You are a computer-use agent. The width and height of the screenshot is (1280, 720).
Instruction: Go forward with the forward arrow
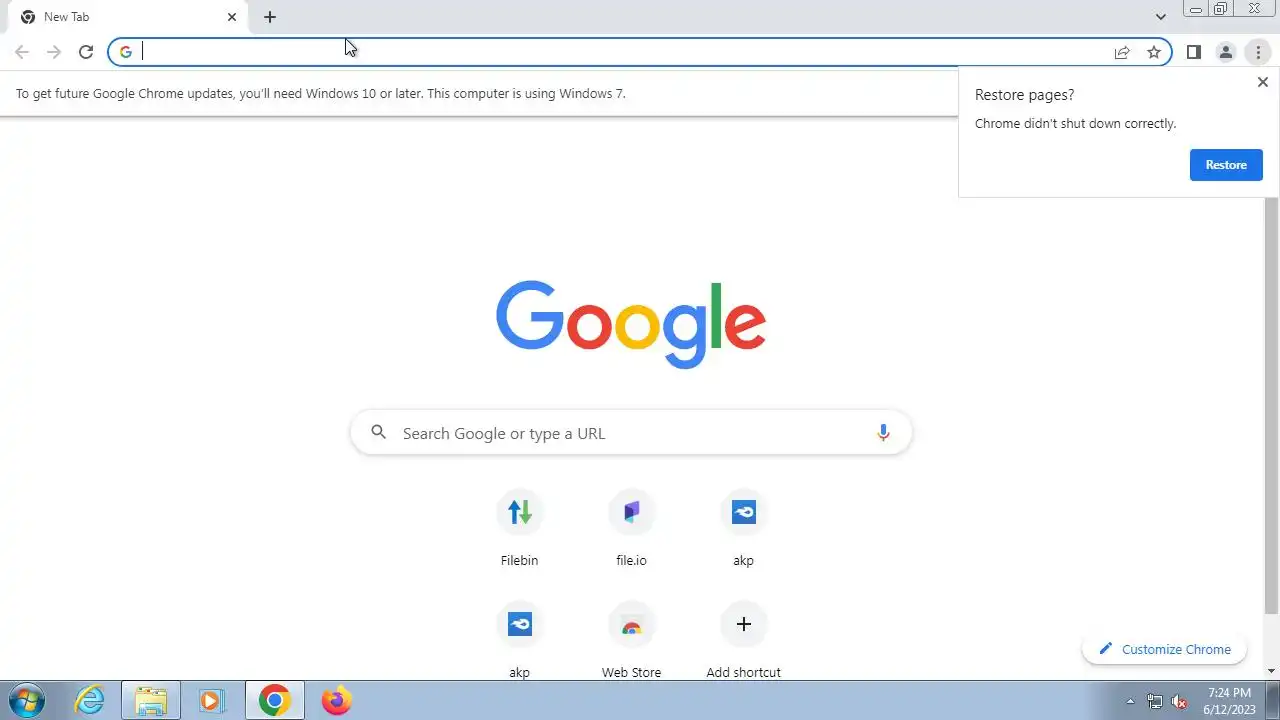pos(54,52)
